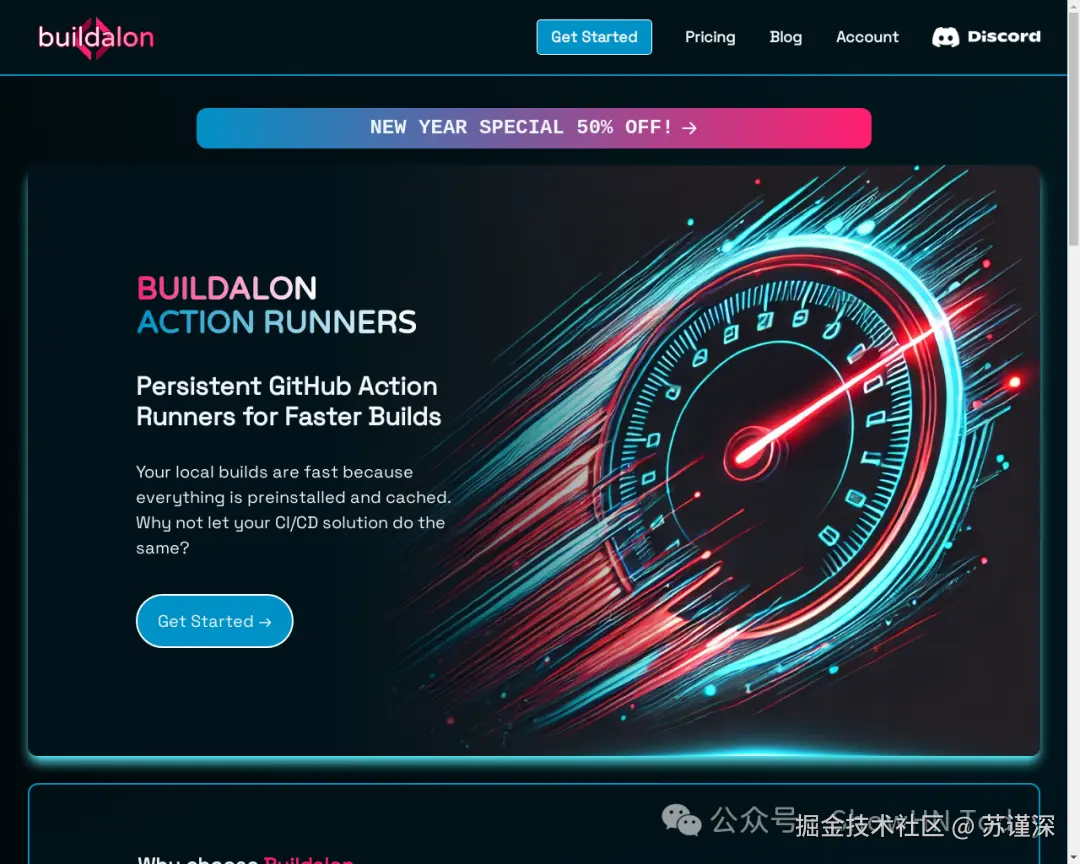The height and width of the screenshot is (864, 1080).
Task: Click the Persistent GitHub Action Runners subheading
Action: (x=288, y=401)
